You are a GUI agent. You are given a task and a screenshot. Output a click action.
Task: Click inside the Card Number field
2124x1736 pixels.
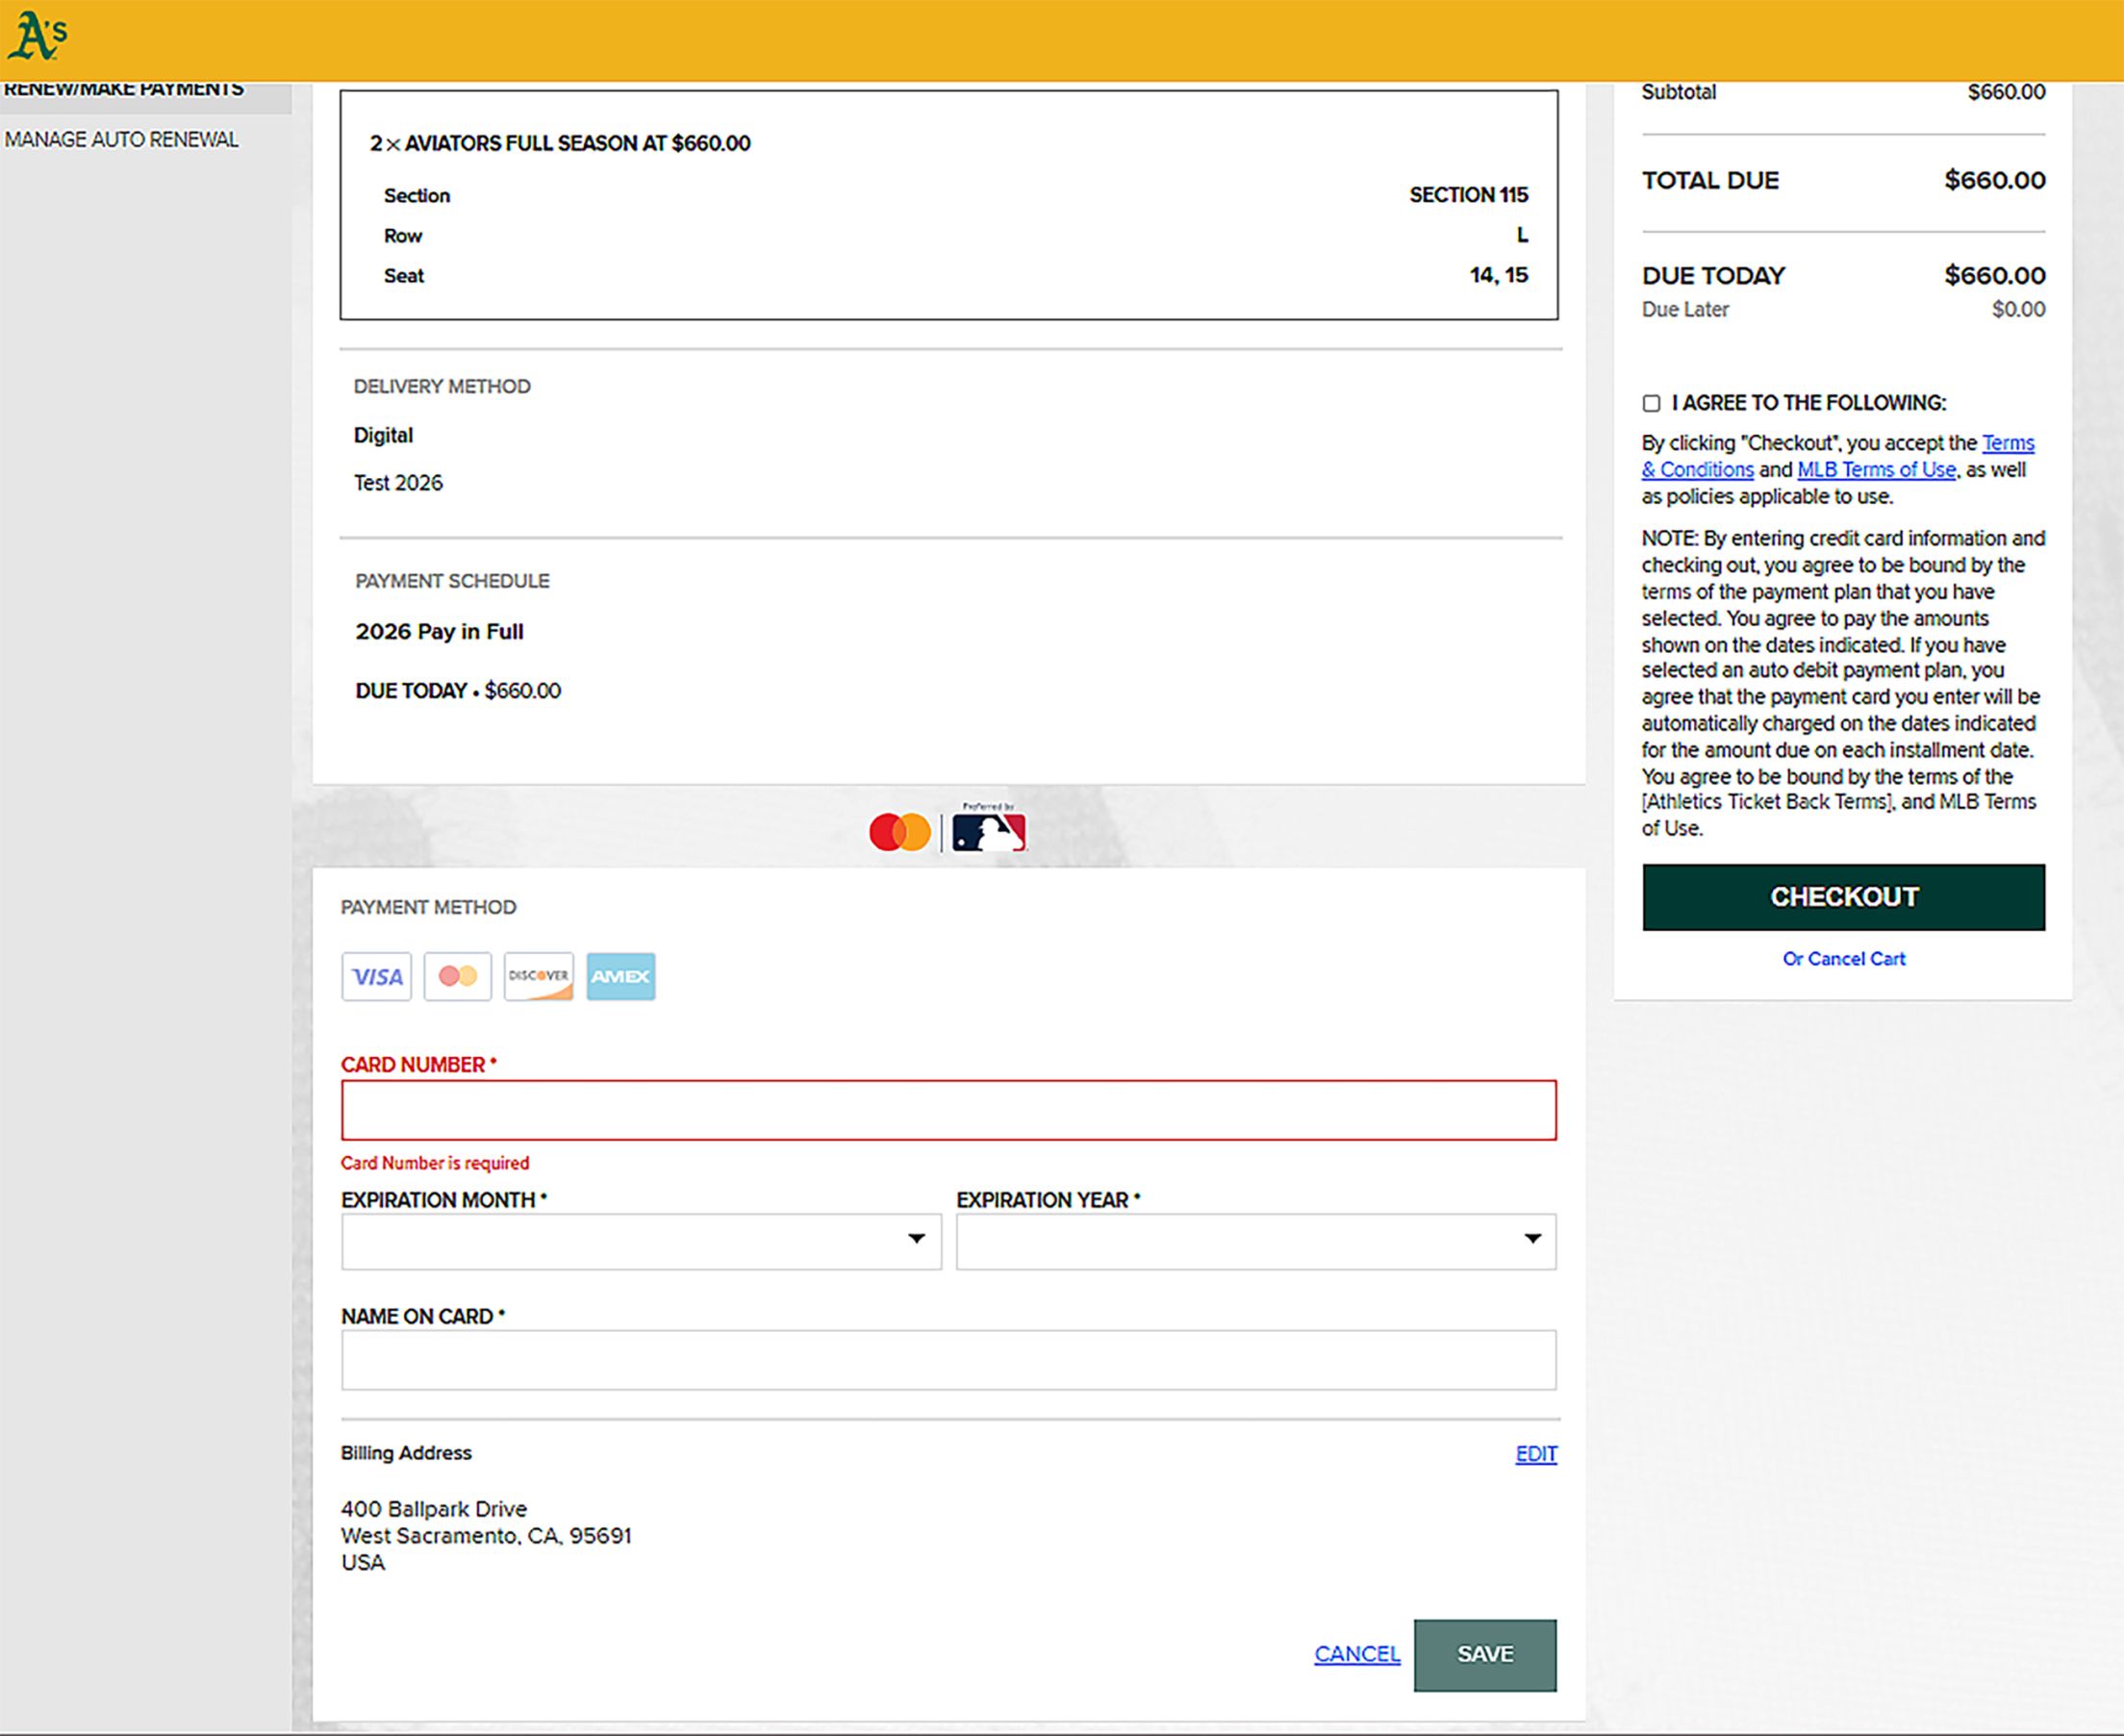(x=949, y=1110)
